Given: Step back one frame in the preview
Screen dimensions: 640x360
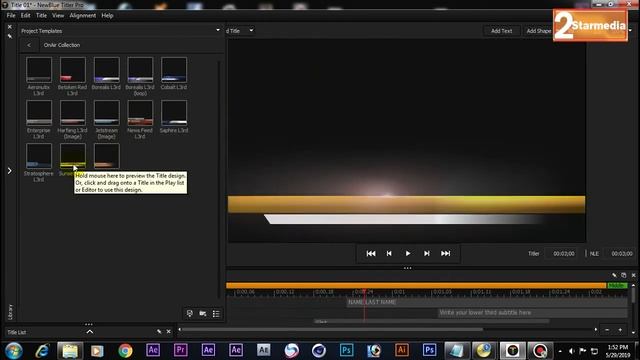Looking at the screenshot, I should (389, 253).
